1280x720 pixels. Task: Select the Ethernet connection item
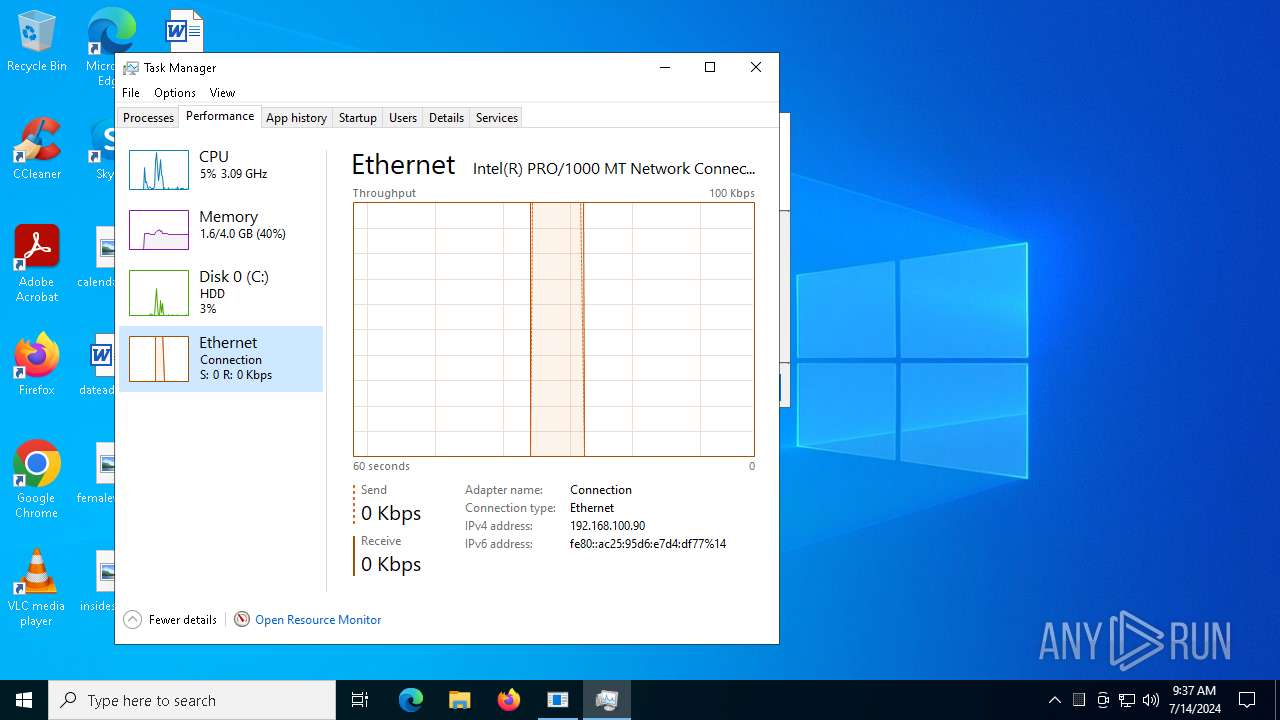pos(221,358)
